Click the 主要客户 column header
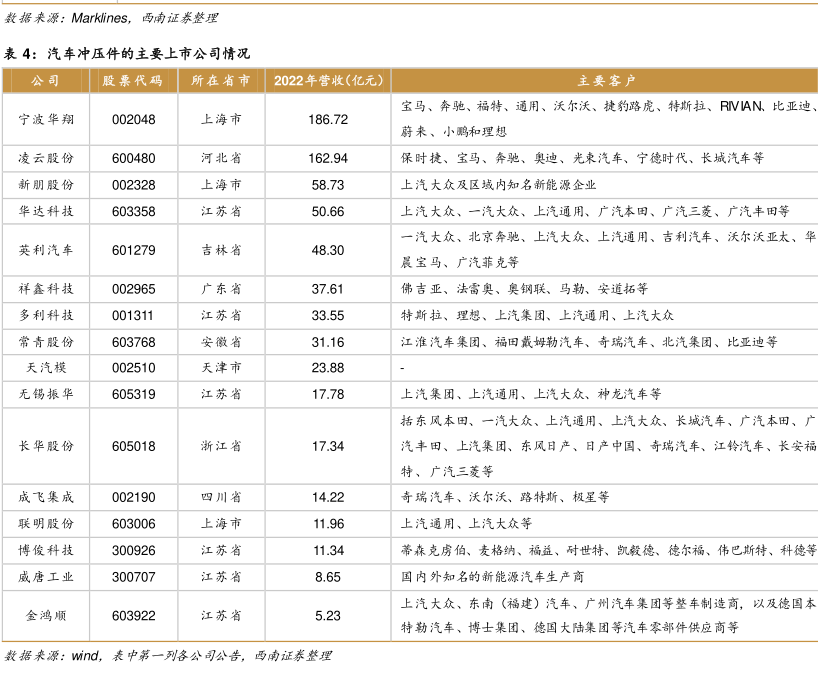Viewport: 818px width, 678px height. pos(604,80)
